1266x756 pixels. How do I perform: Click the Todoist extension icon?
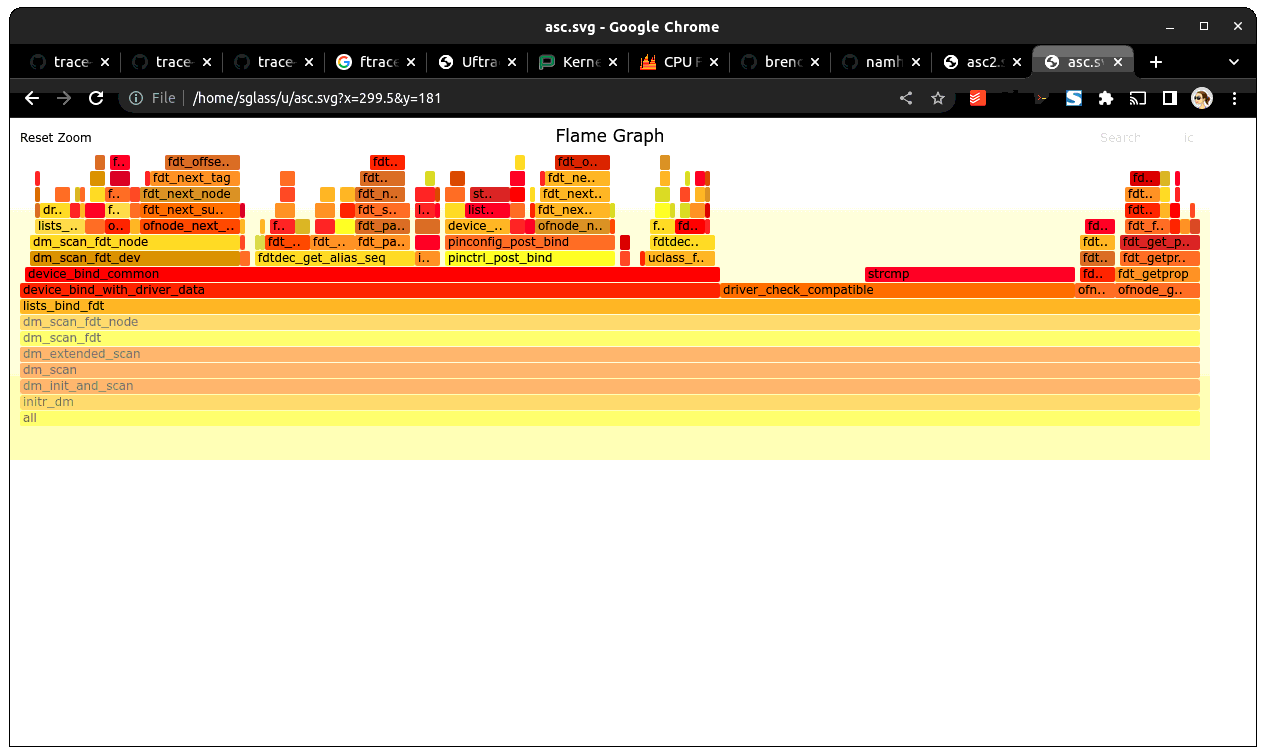click(977, 98)
